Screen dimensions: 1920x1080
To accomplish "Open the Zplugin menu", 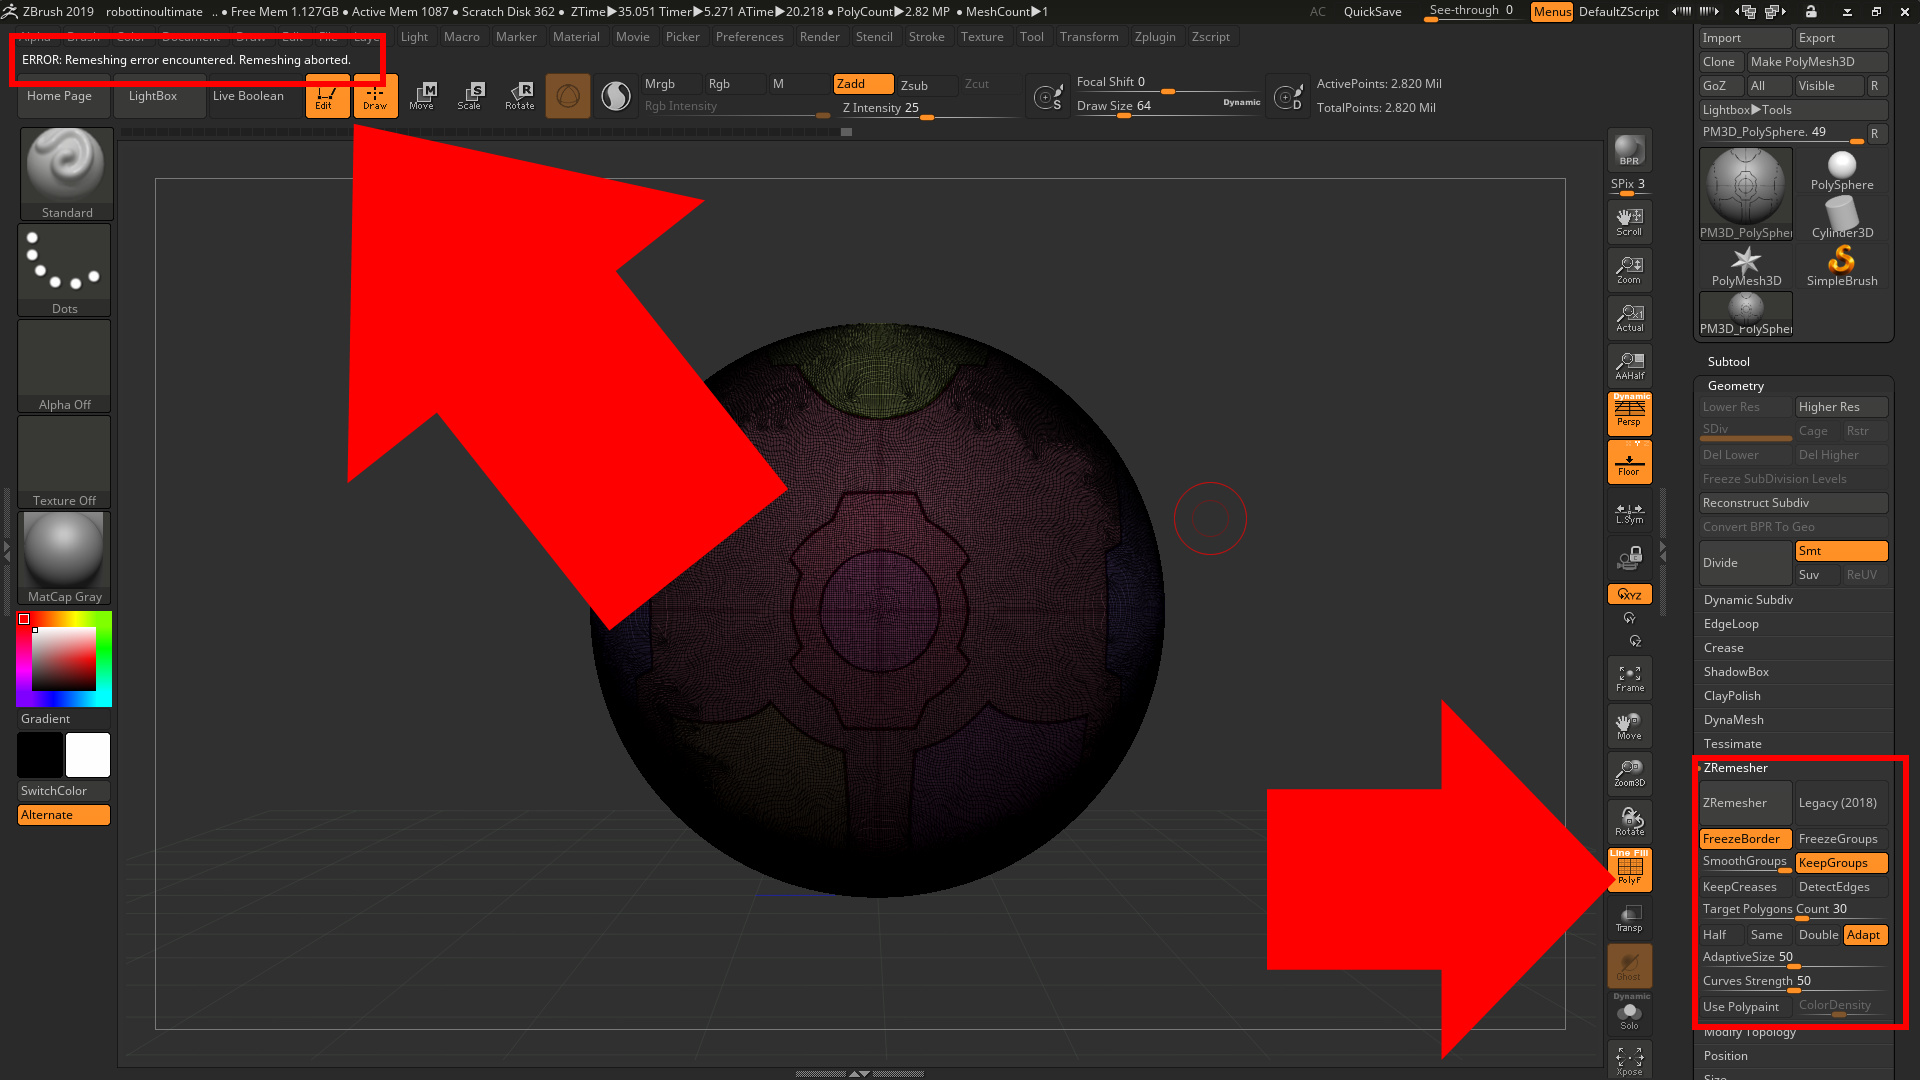I will [x=1155, y=36].
